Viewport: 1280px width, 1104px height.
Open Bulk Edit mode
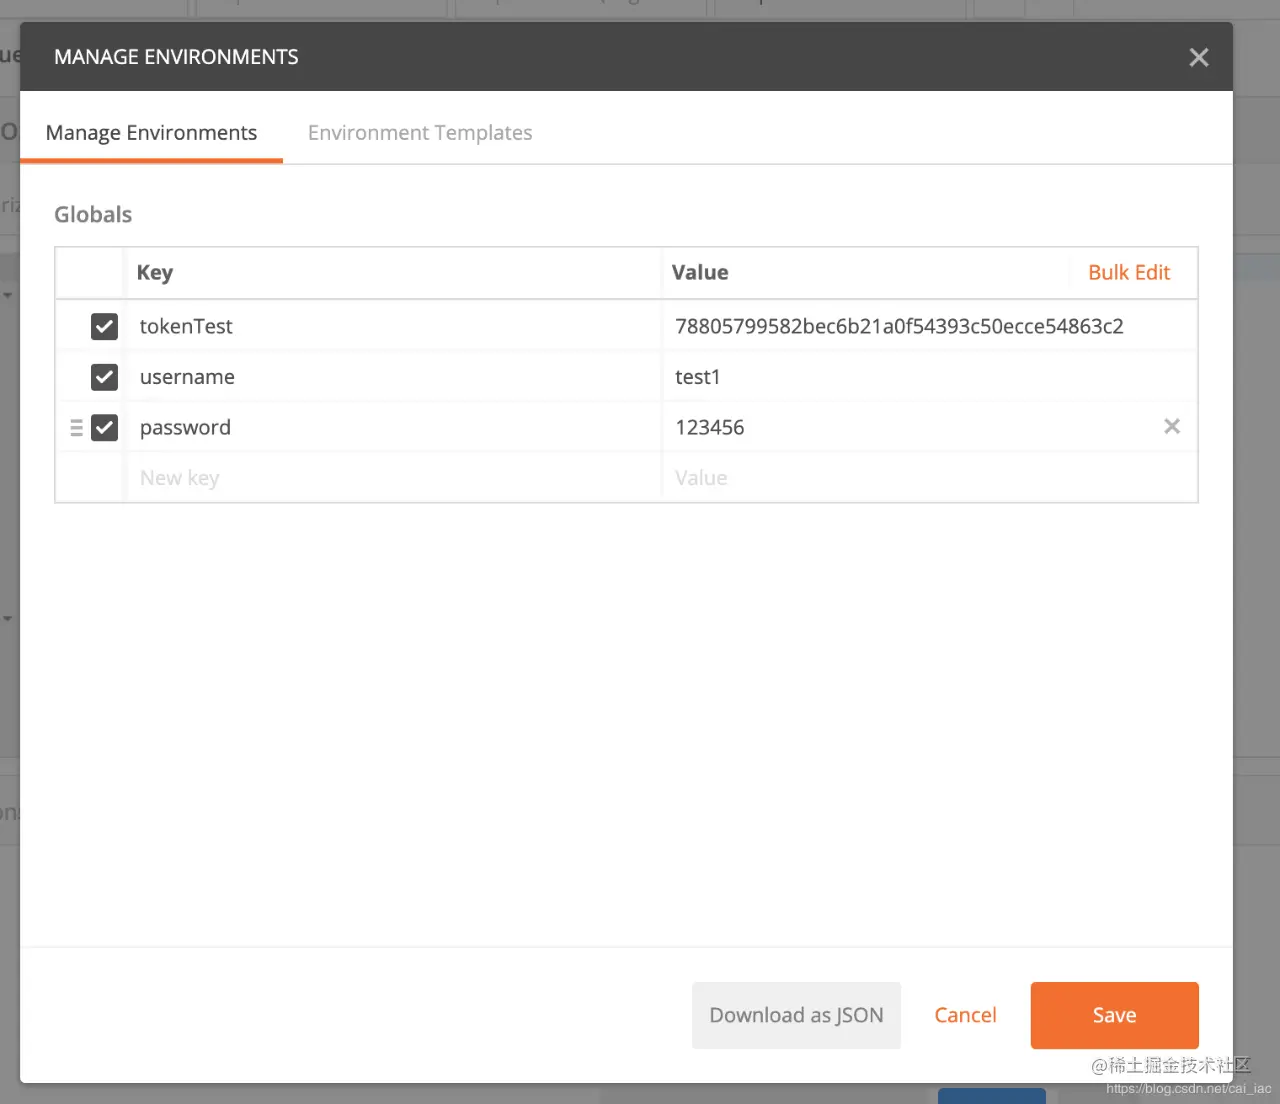(x=1129, y=273)
